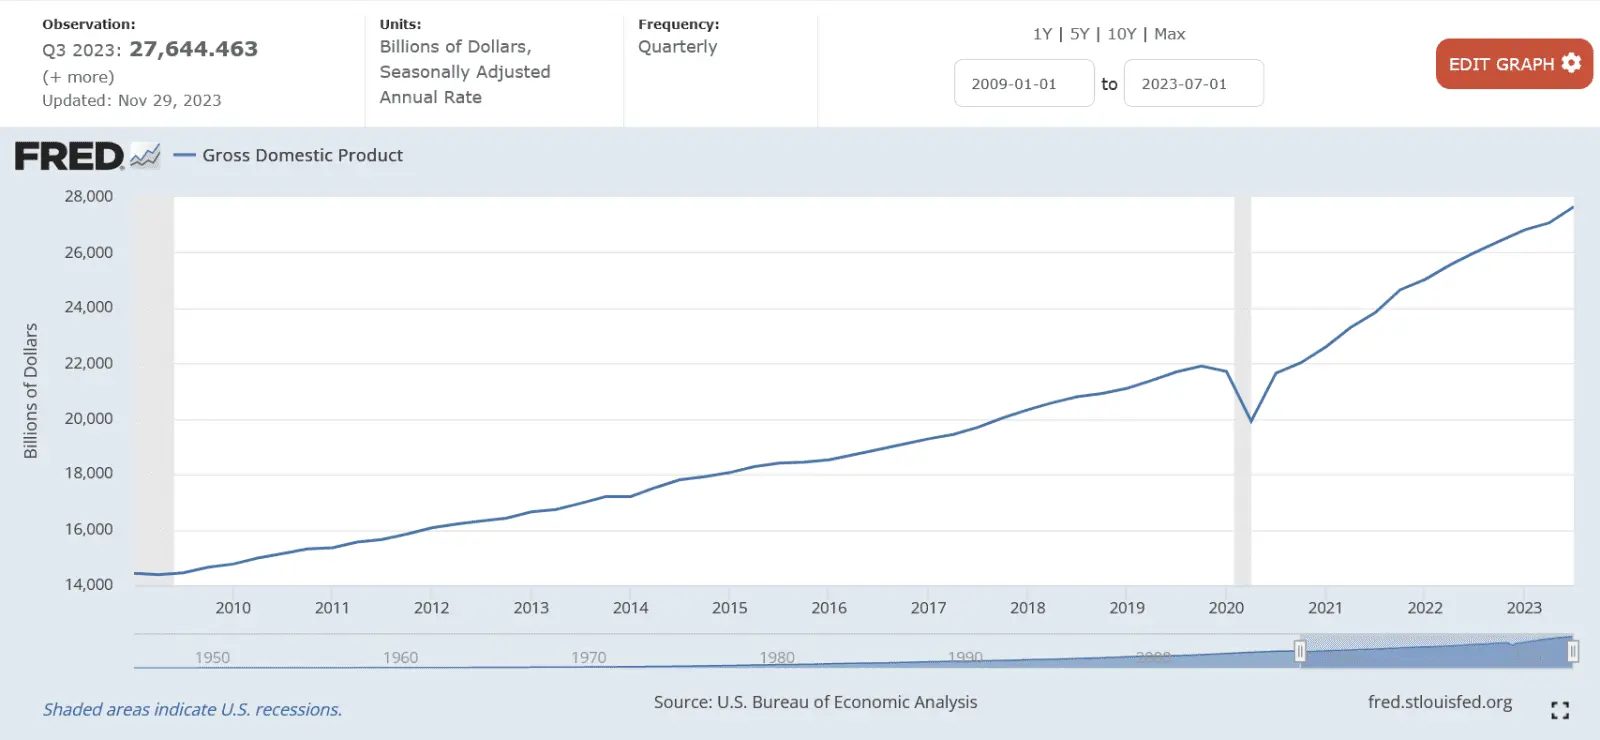Click the FRED logo
Viewport: 1600px width, 740px height.
69,156
